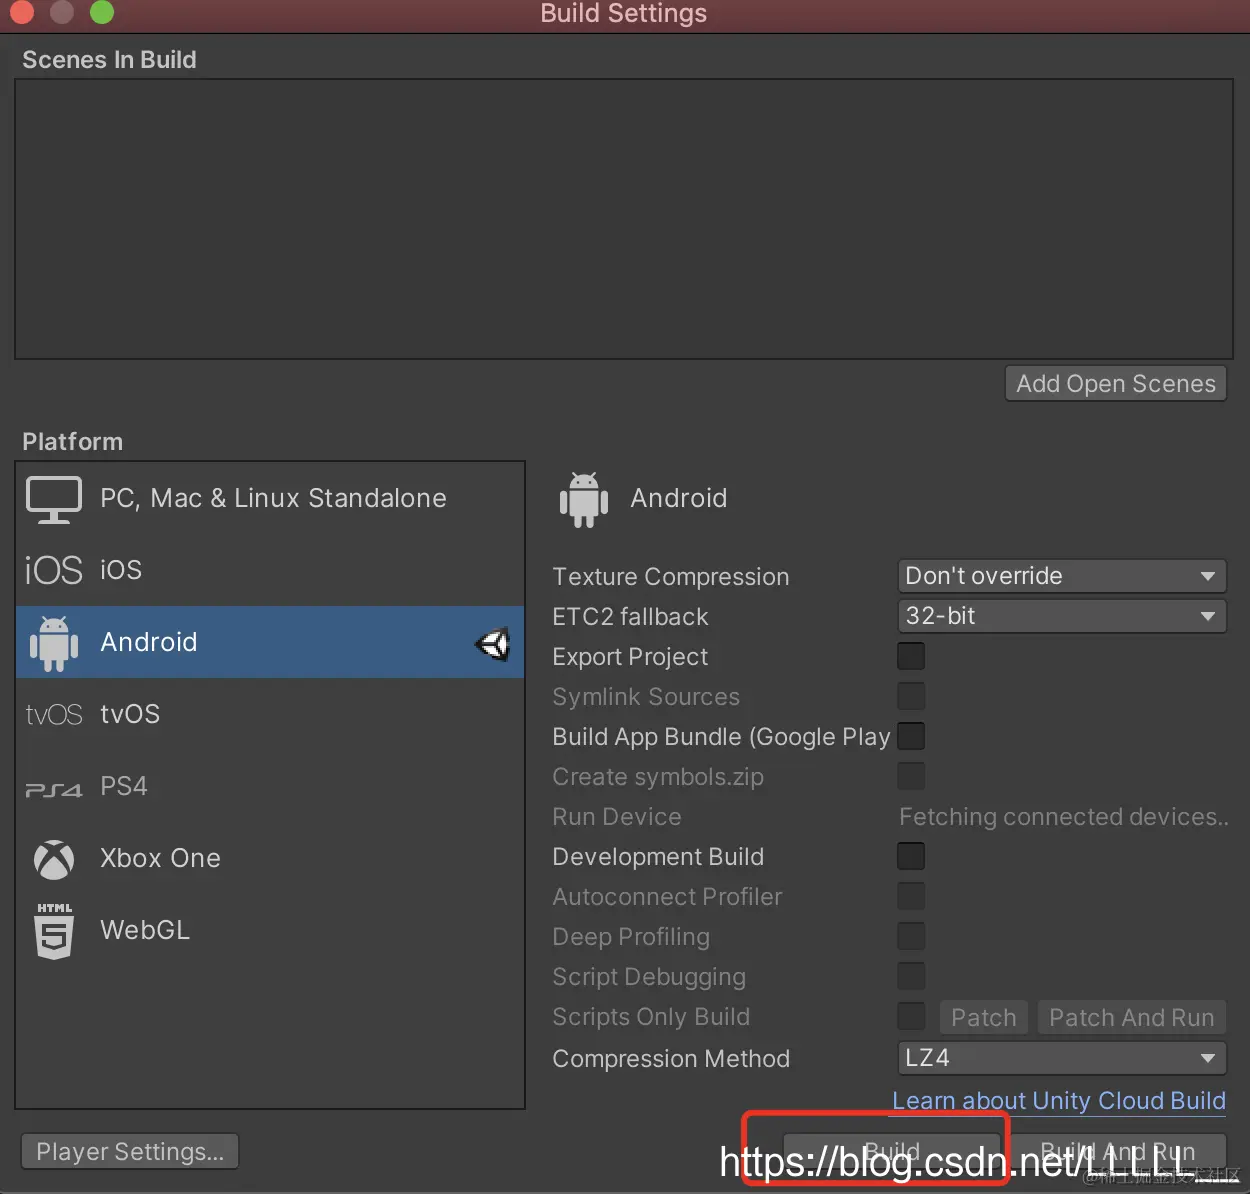Screen dimensions: 1250x1194
Task: Open Learn about Unity Cloud Build link
Action: click(1059, 1101)
